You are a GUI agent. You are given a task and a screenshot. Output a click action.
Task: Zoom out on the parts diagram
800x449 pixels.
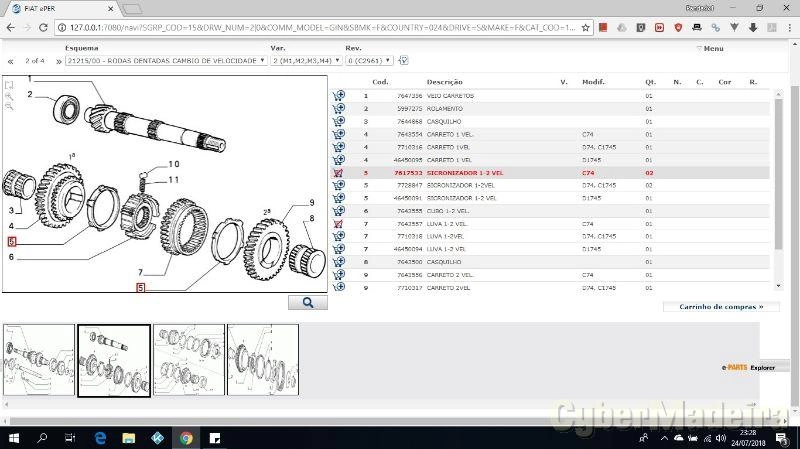(x=9, y=106)
